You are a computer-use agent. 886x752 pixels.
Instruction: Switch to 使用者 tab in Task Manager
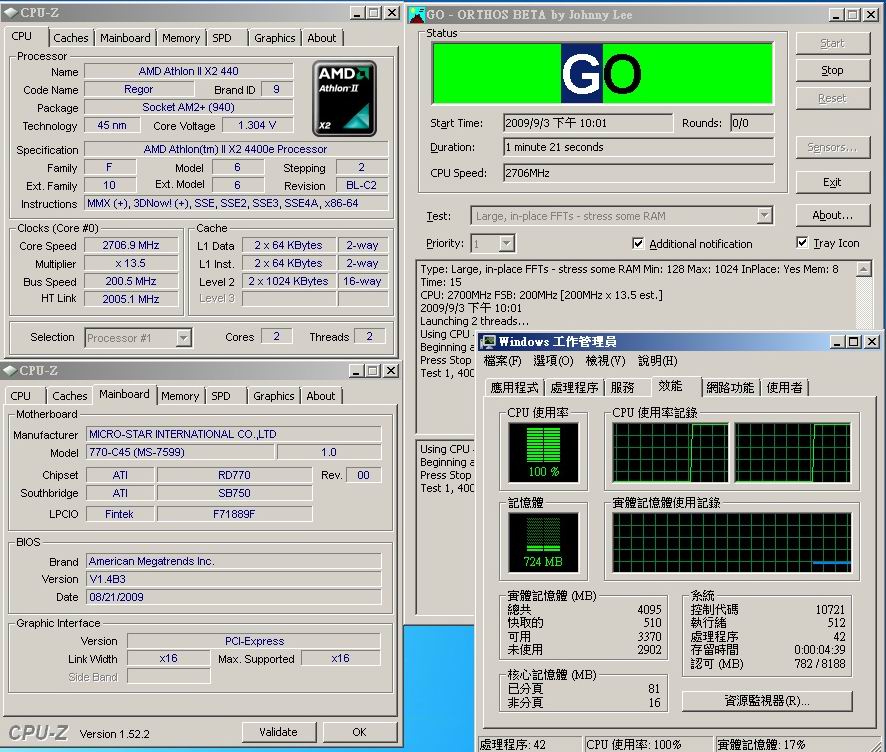click(784, 388)
